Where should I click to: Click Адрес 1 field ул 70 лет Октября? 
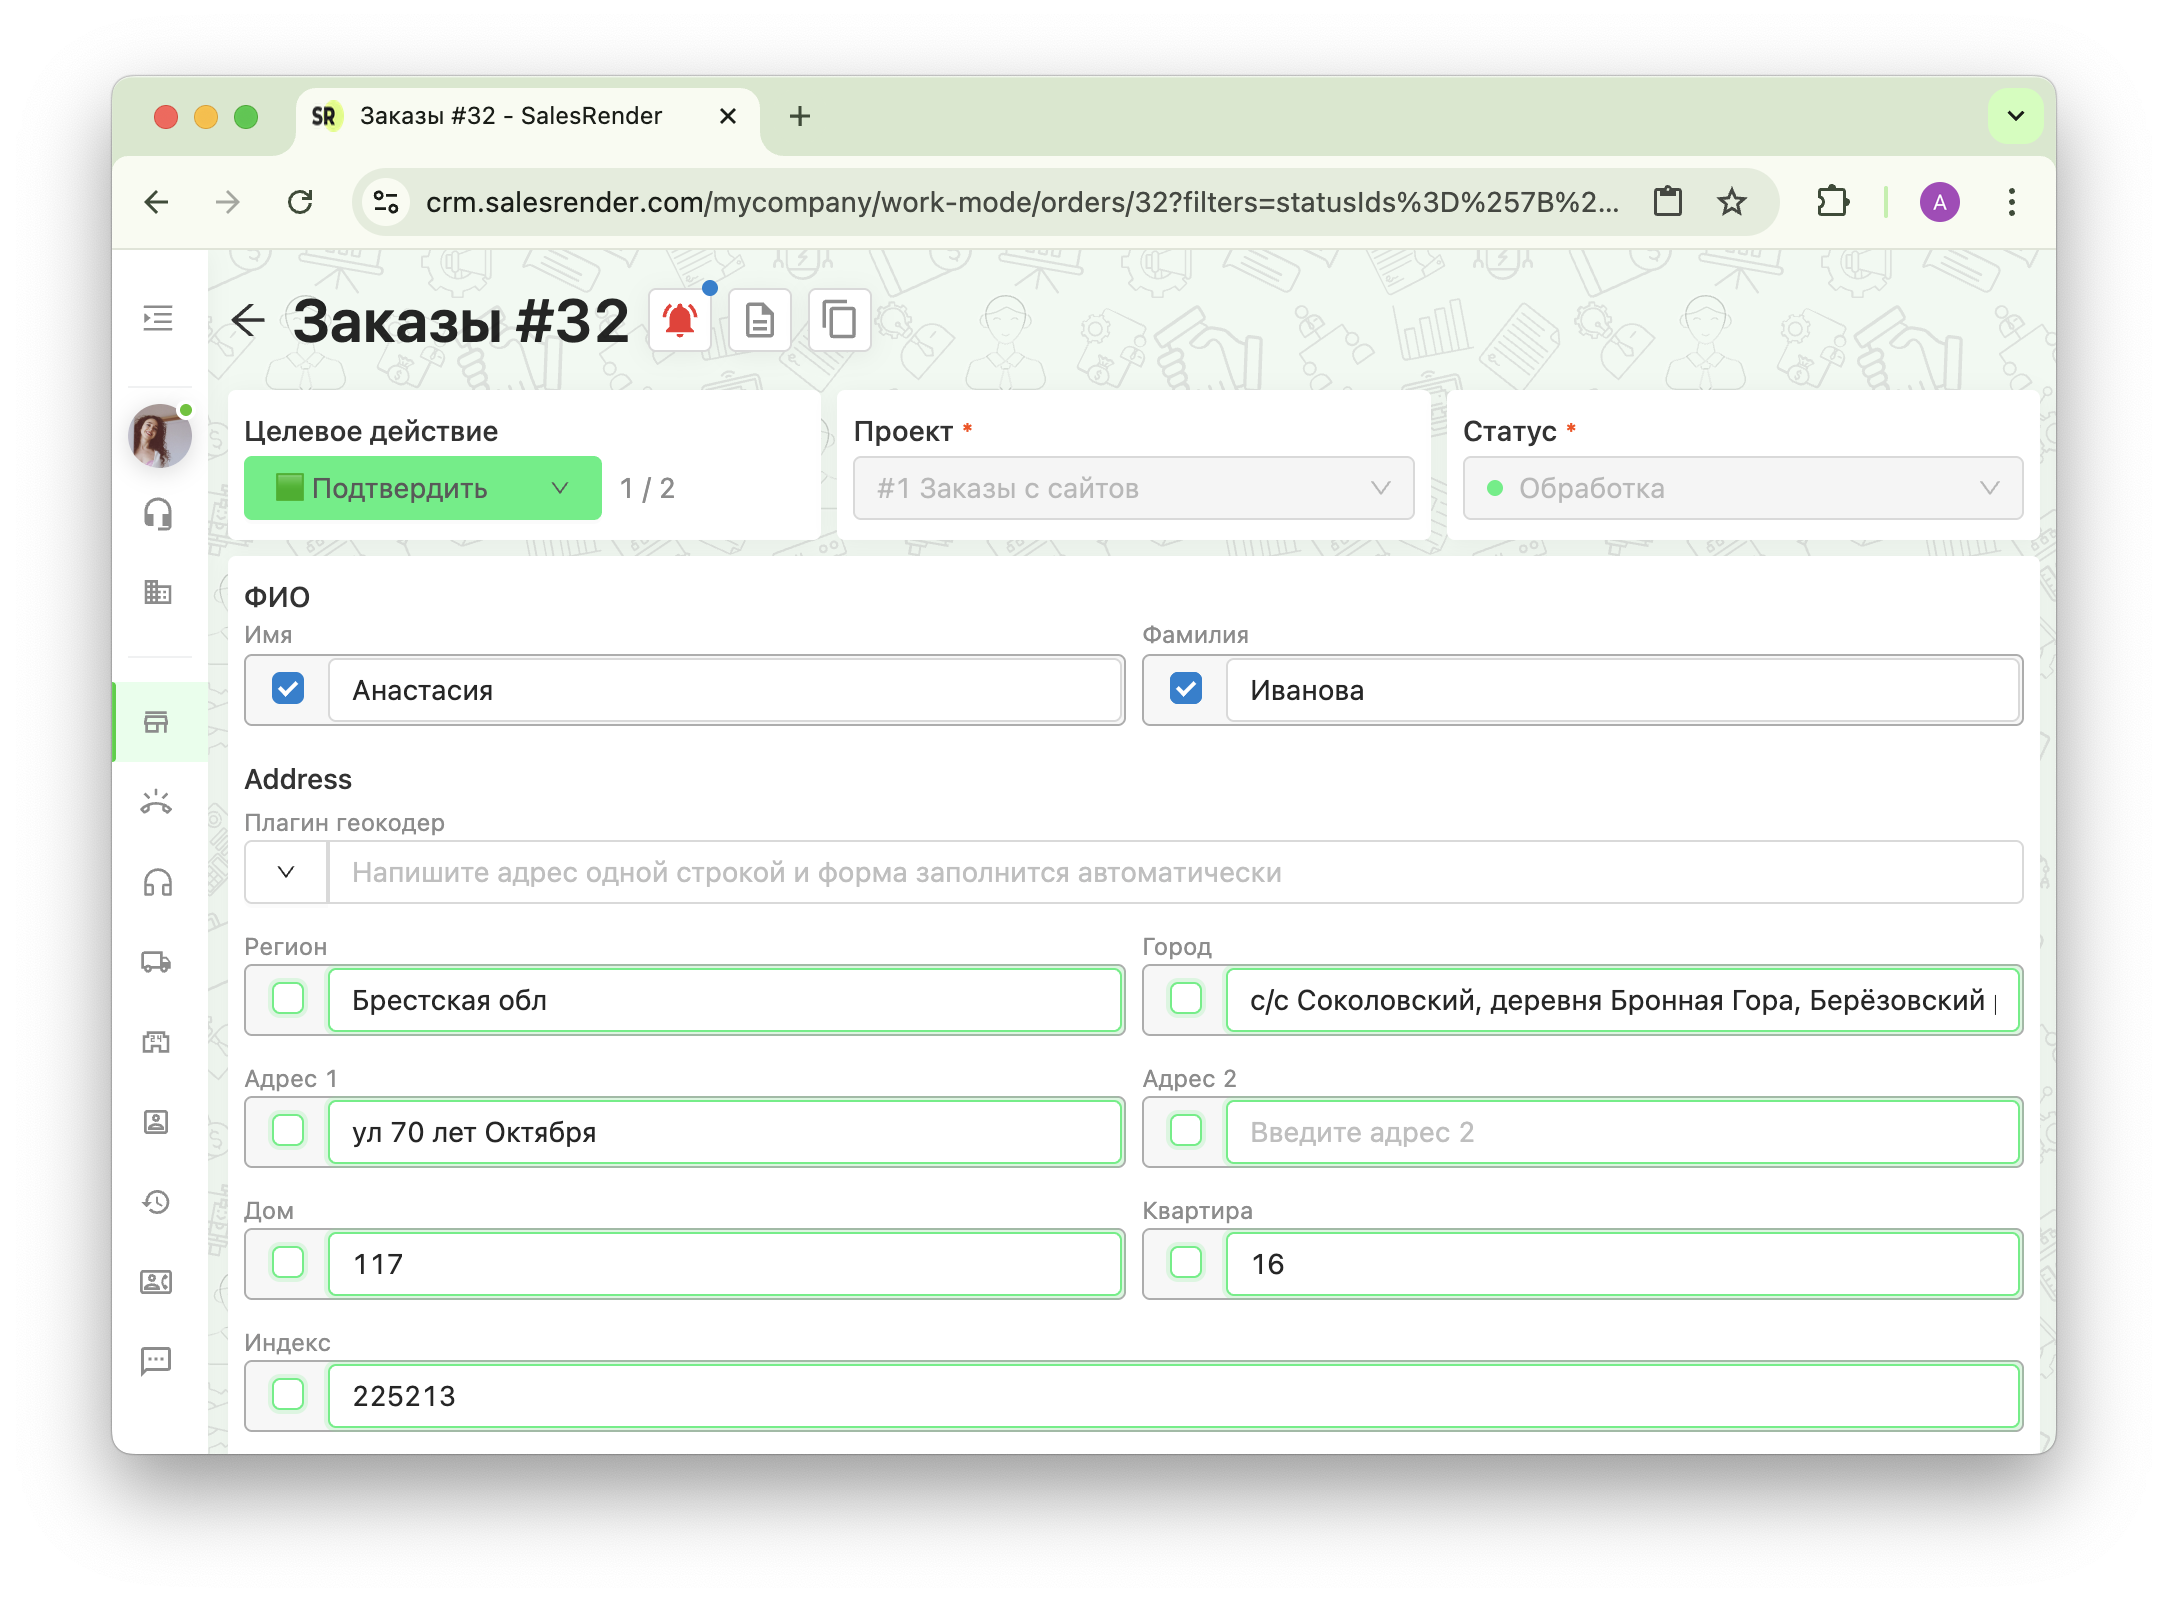(x=724, y=1132)
